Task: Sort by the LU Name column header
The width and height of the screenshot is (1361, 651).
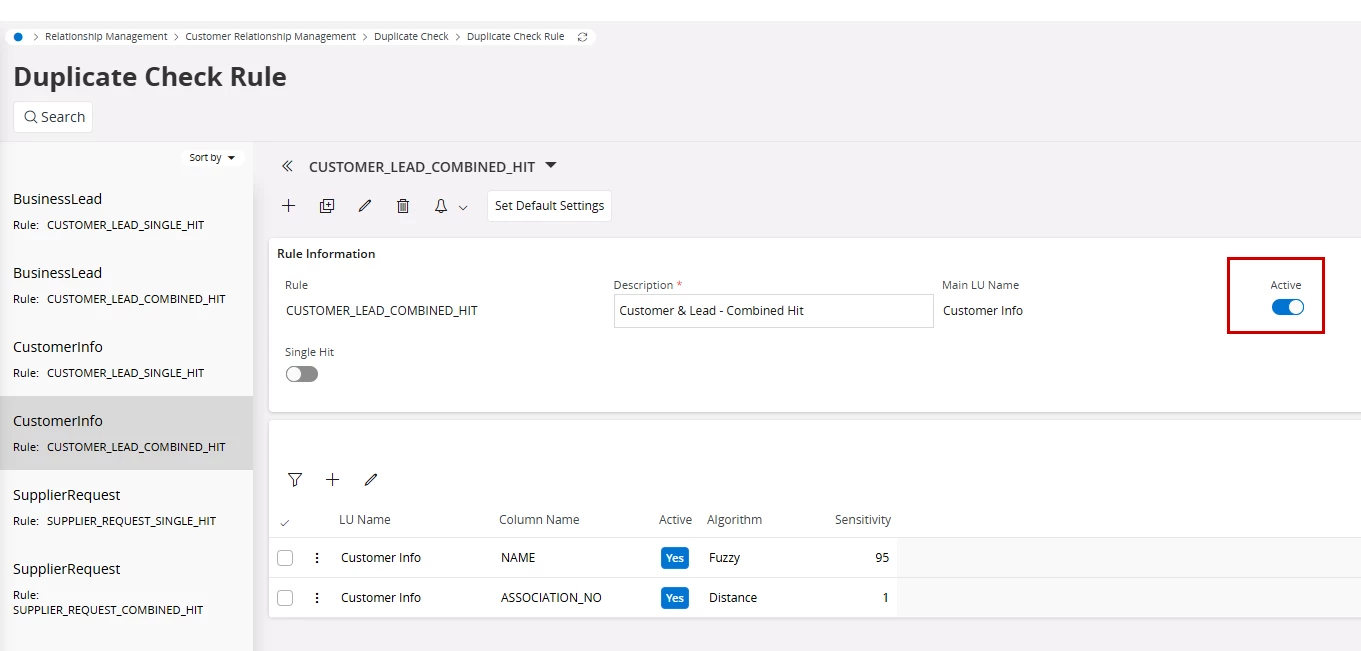Action: [x=365, y=520]
